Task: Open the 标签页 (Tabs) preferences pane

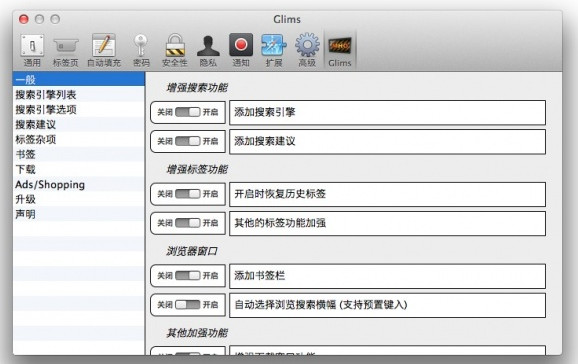Action: click(x=66, y=51)
